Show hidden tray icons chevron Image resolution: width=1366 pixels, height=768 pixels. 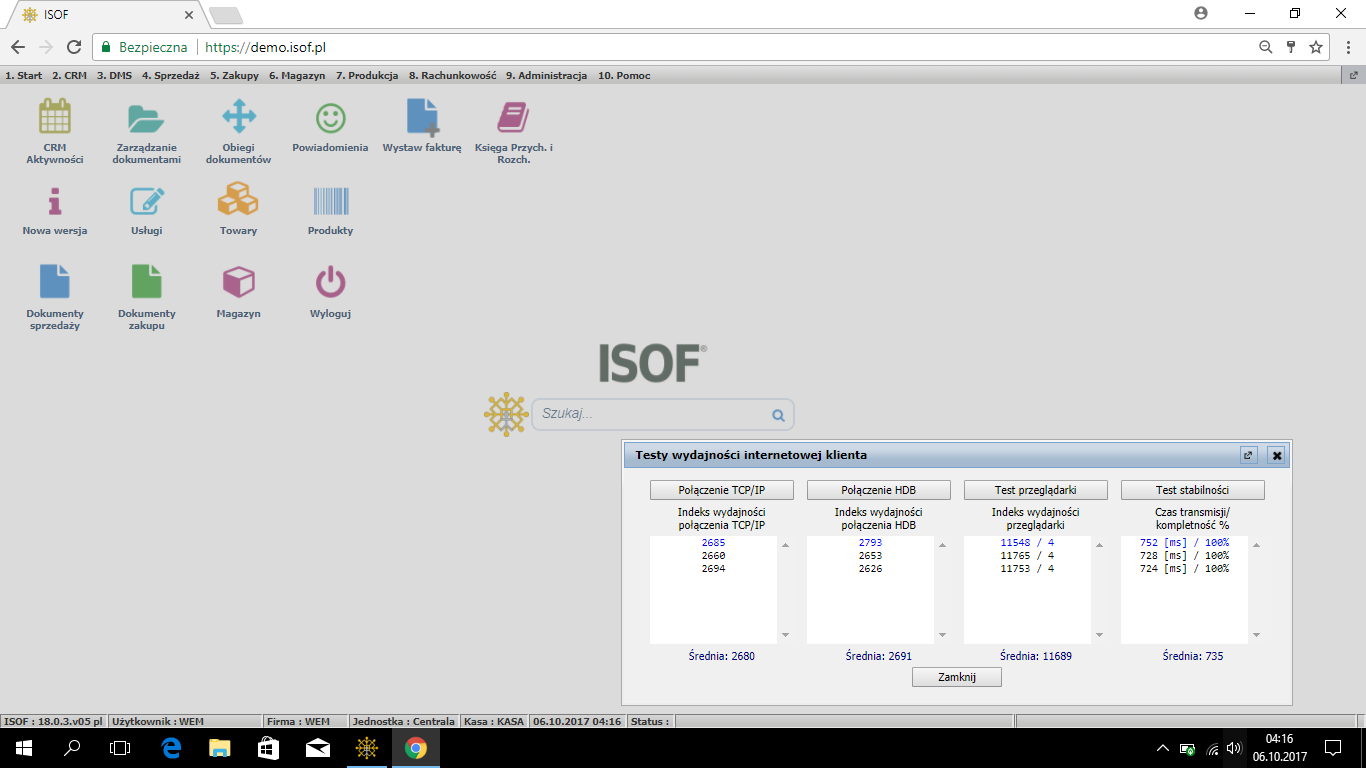(1162, 748)
